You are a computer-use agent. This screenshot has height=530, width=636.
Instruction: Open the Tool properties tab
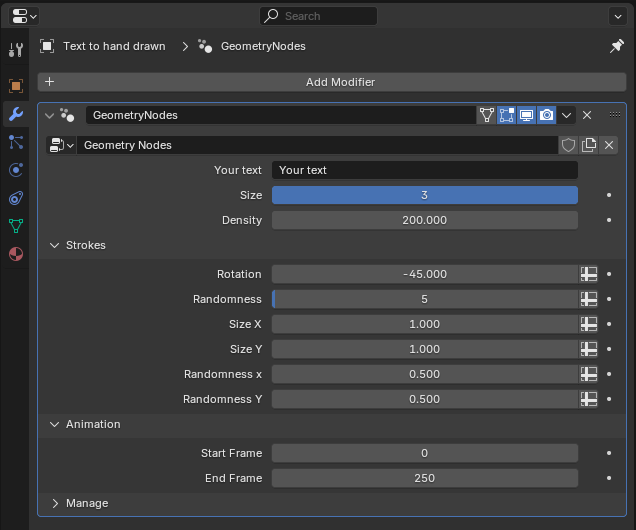[x=16, y=50]
